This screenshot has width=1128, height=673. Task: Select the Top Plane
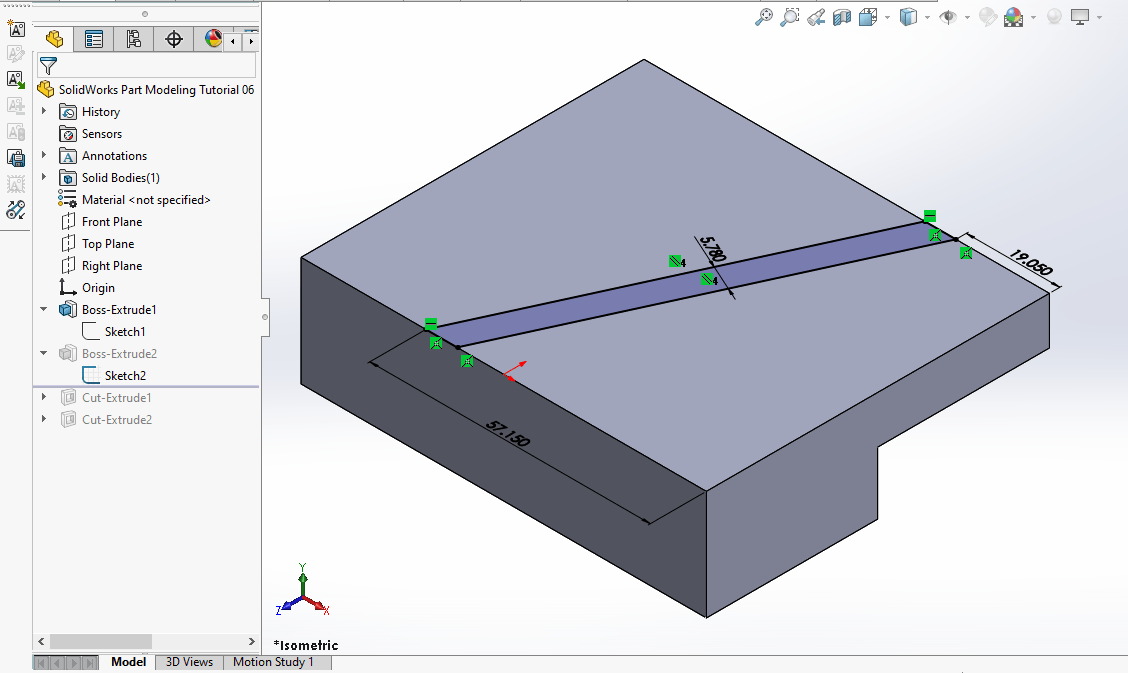[108, 244]
